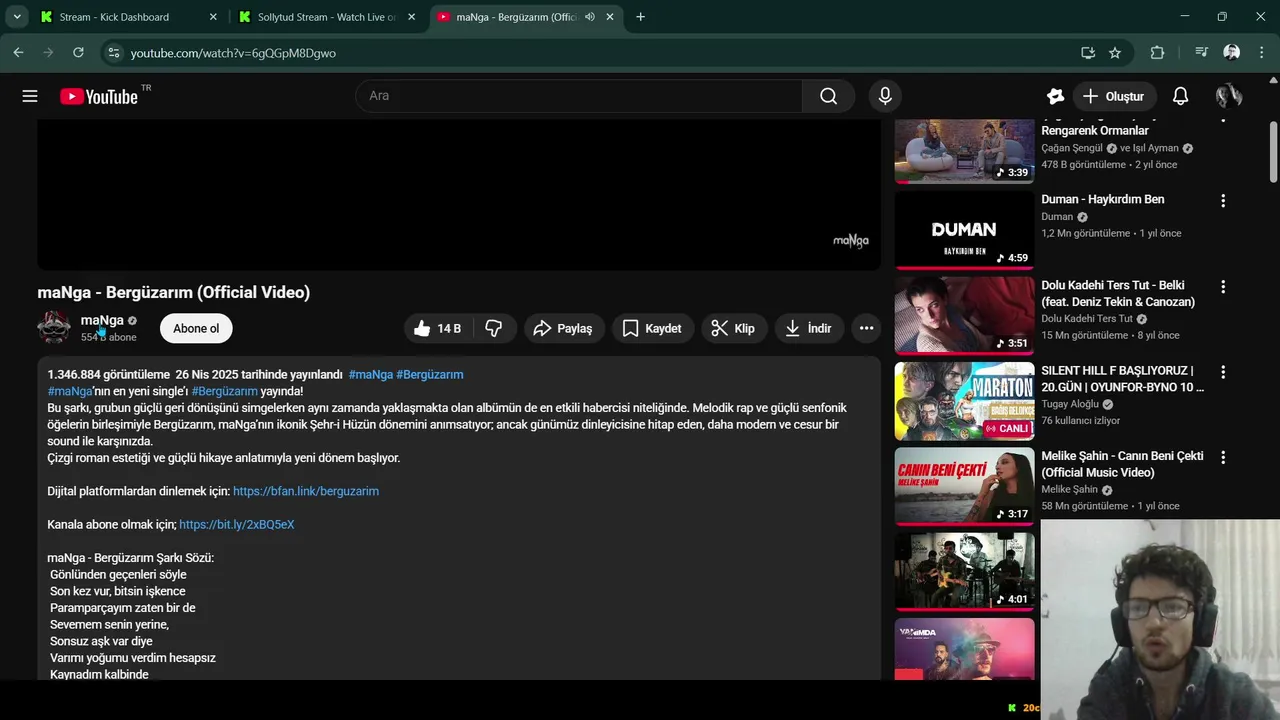This screenshot has height=720, width=1280.
Task: Open Duman channel name in sidebar
Action: coord(1057,216)
